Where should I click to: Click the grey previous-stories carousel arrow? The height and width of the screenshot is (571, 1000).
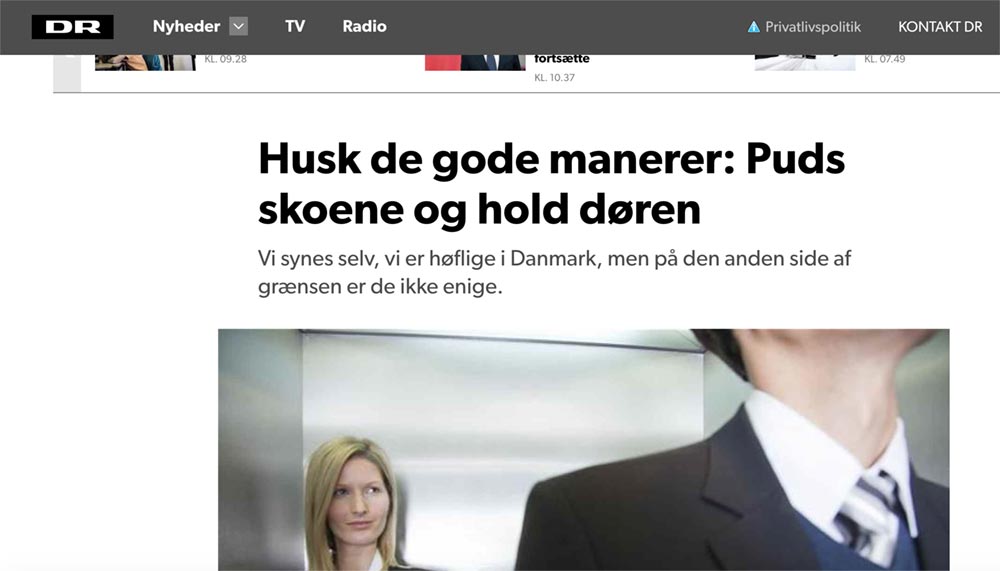coord(67,73)
